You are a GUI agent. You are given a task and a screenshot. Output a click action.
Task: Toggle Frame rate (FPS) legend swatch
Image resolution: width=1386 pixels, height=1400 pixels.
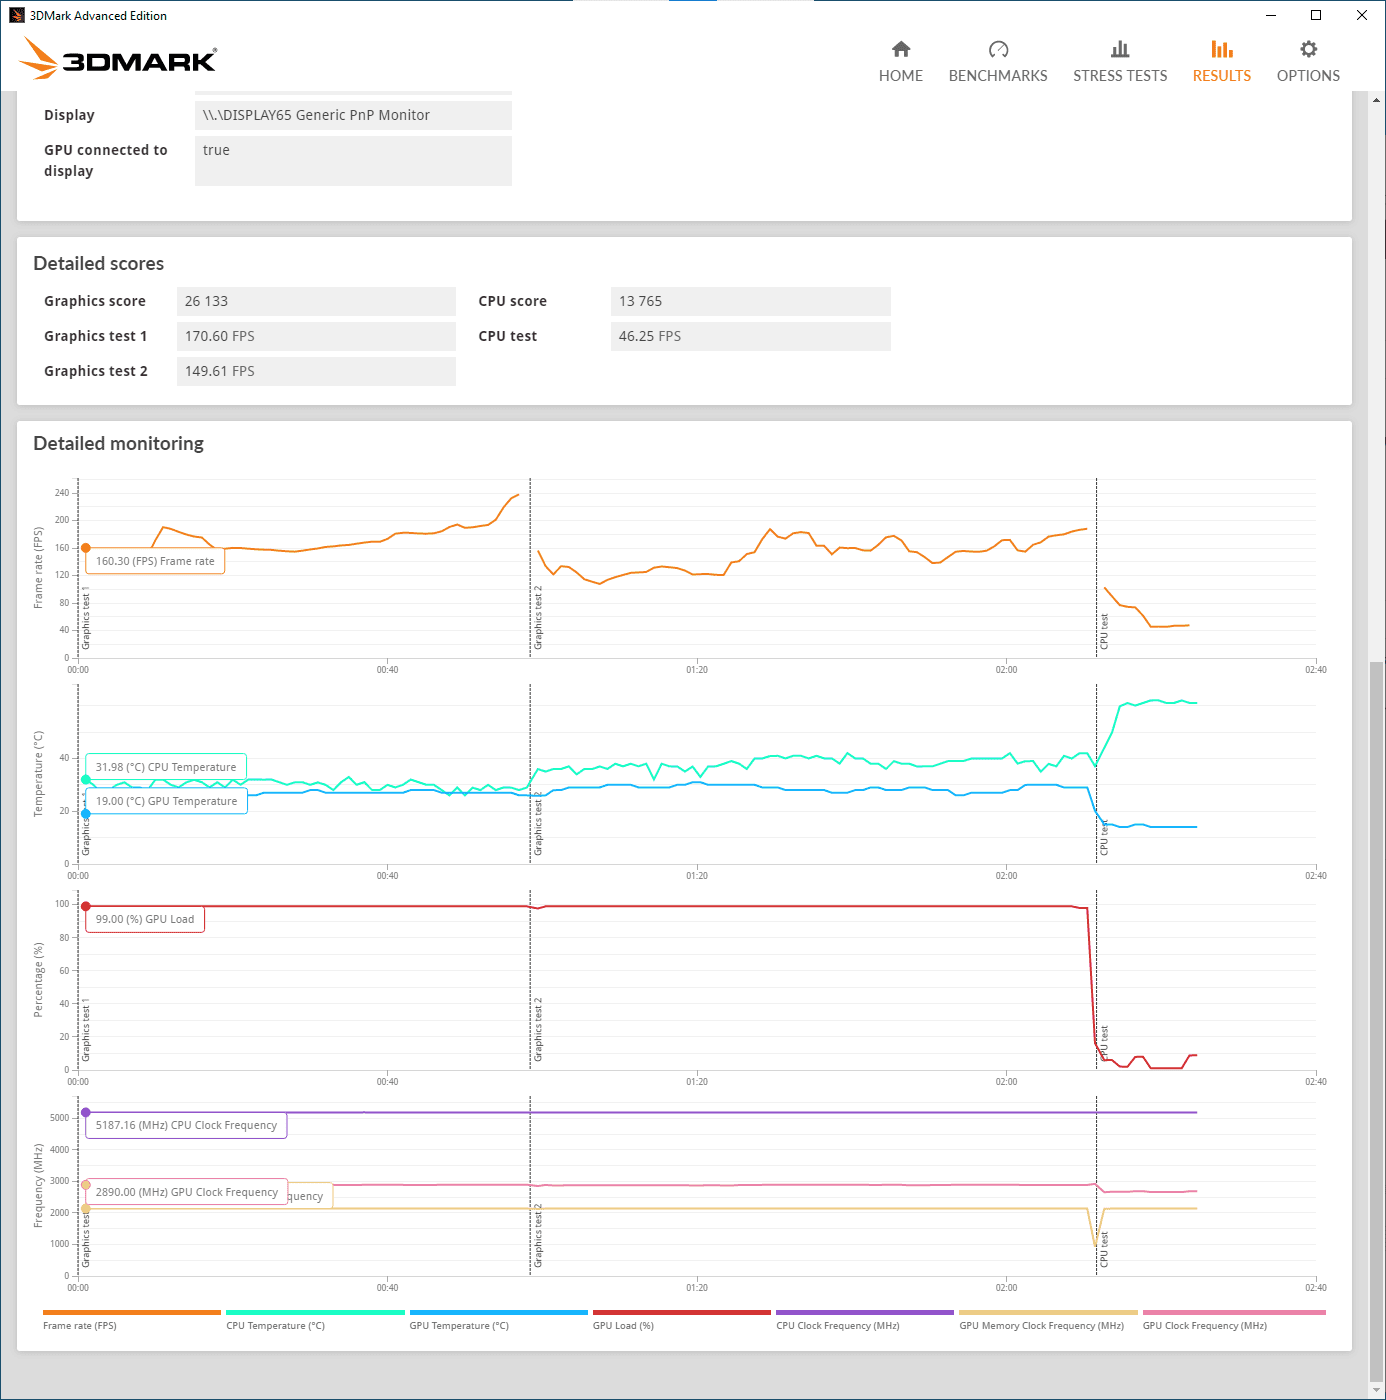[132, 1312]
